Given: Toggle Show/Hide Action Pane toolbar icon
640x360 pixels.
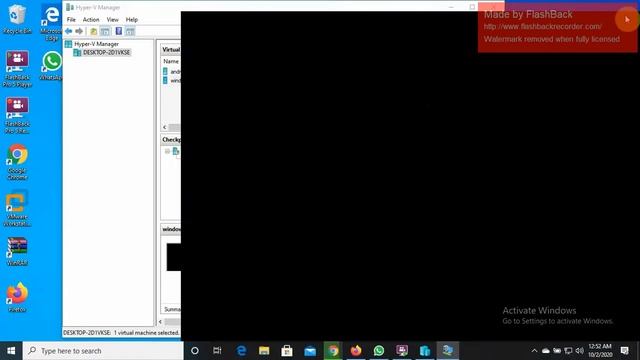Looking at the screenshot, I should point(130,31).
